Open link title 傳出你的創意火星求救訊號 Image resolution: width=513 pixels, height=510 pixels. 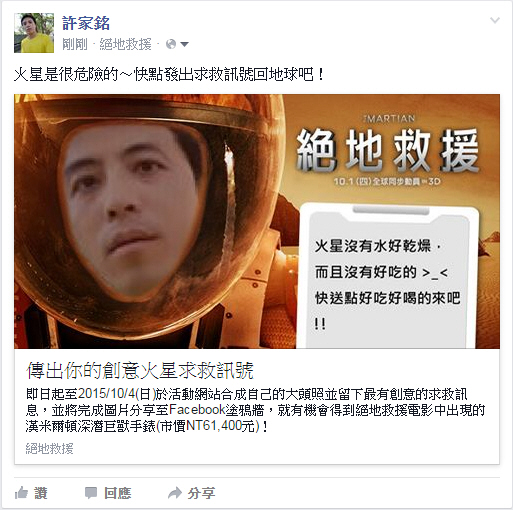tap(140, 370)
